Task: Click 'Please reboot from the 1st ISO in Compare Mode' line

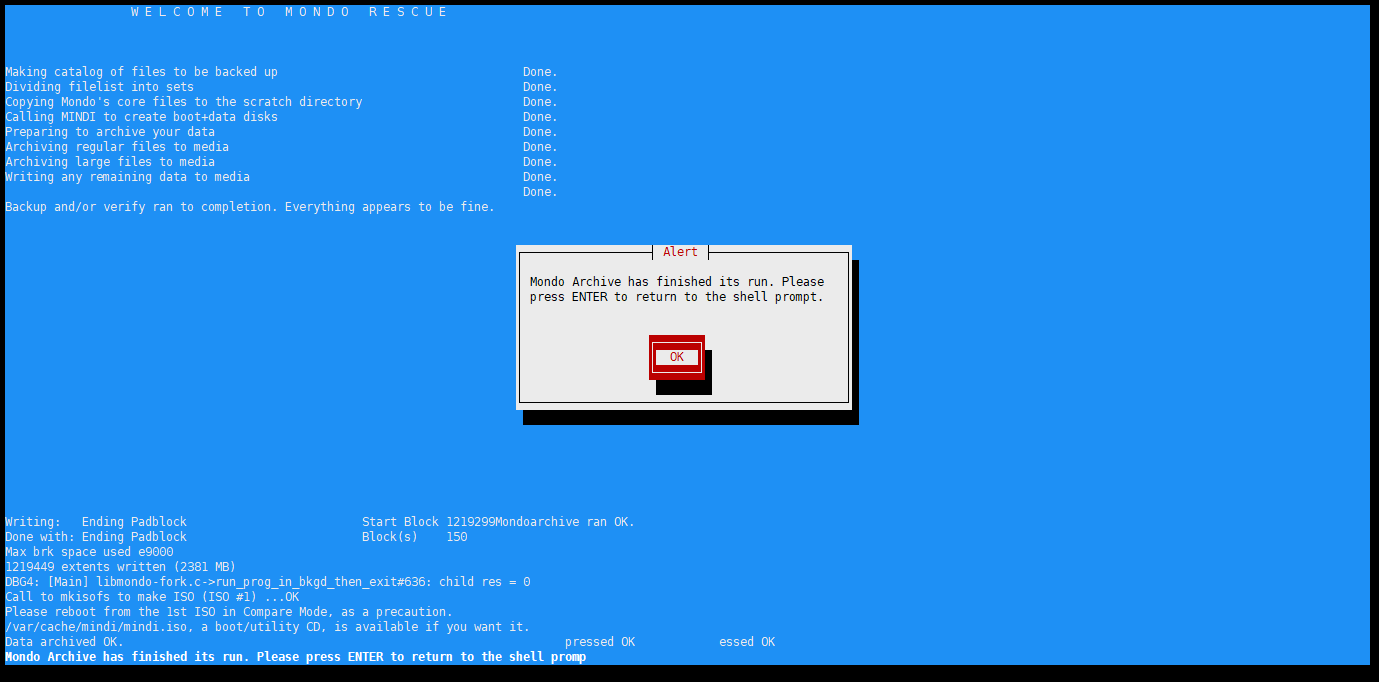Action: (229, 612)
